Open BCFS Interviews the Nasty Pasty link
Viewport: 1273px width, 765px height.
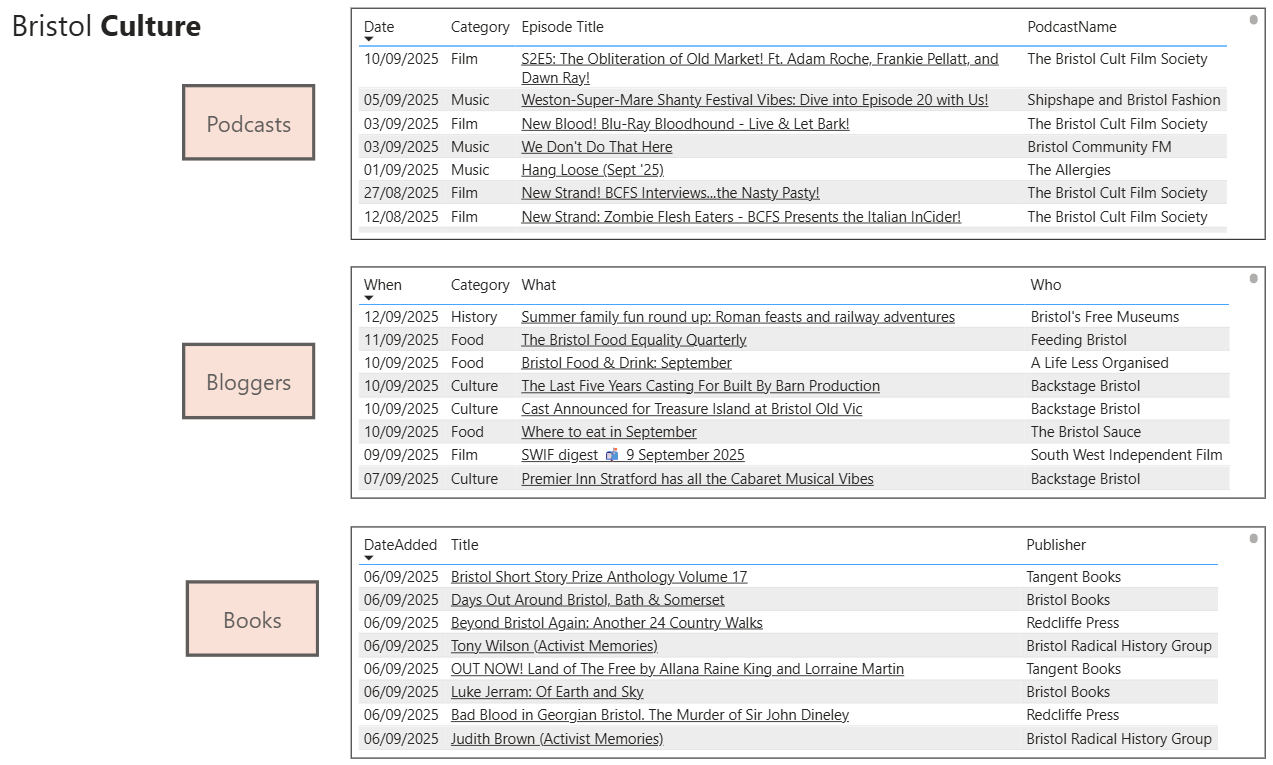(x=670, y=193)
